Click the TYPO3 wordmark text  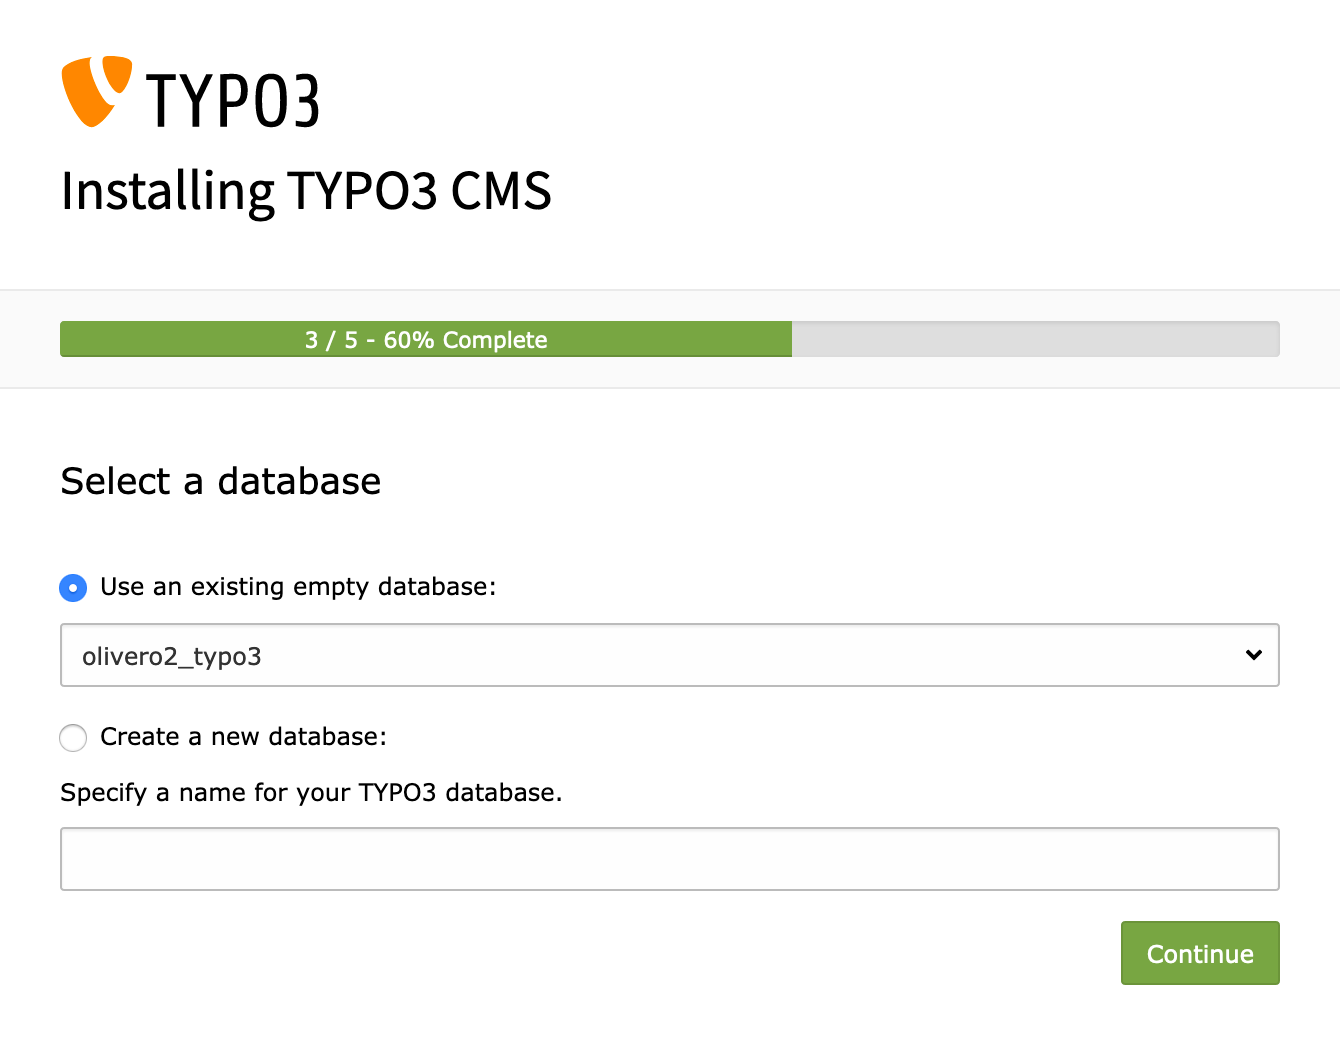233,101
